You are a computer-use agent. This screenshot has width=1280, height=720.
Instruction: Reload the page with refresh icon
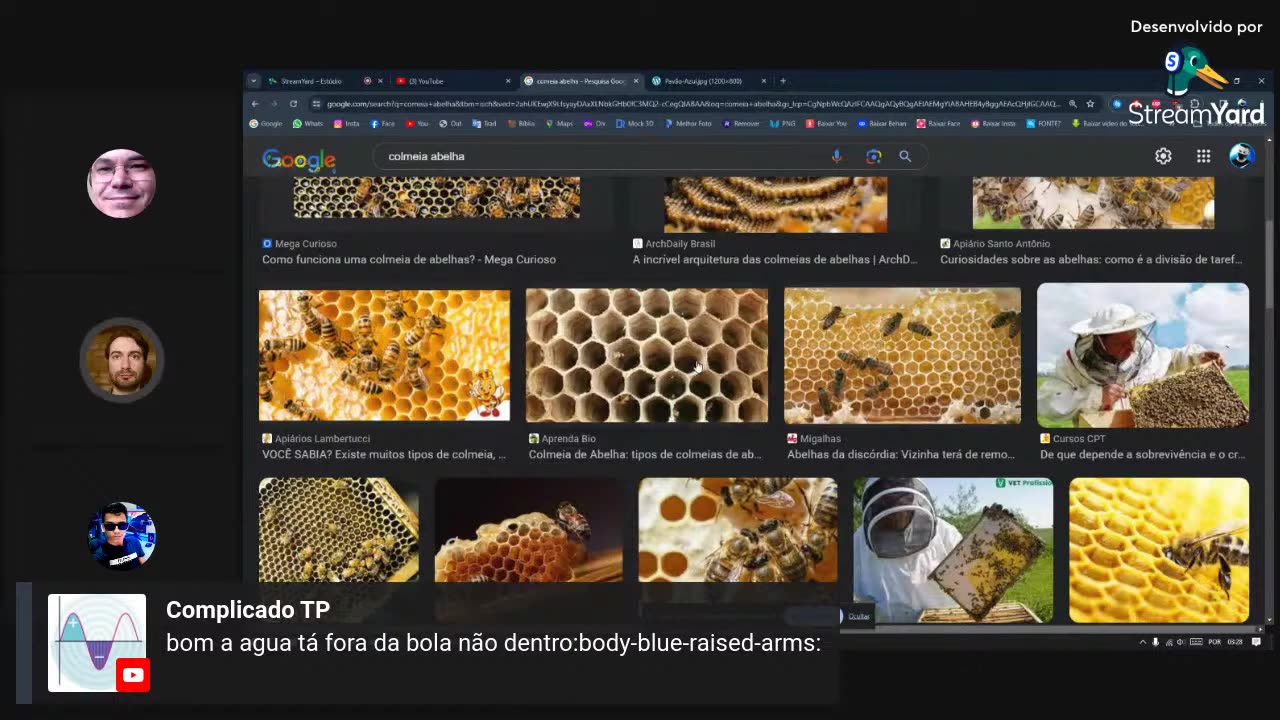click(x=293, y=104)
